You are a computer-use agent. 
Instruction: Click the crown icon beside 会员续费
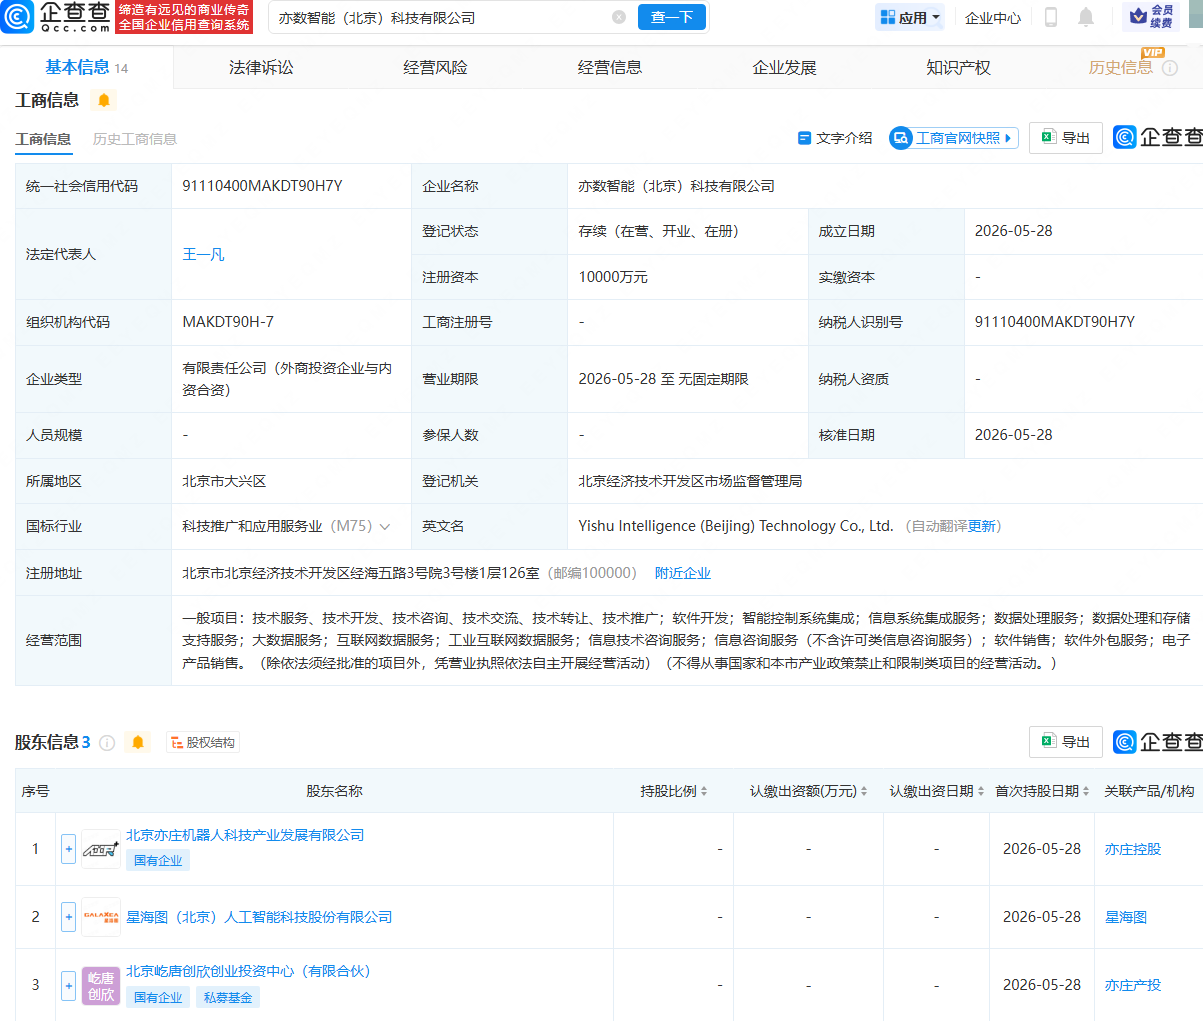[x=1138, y=17]
